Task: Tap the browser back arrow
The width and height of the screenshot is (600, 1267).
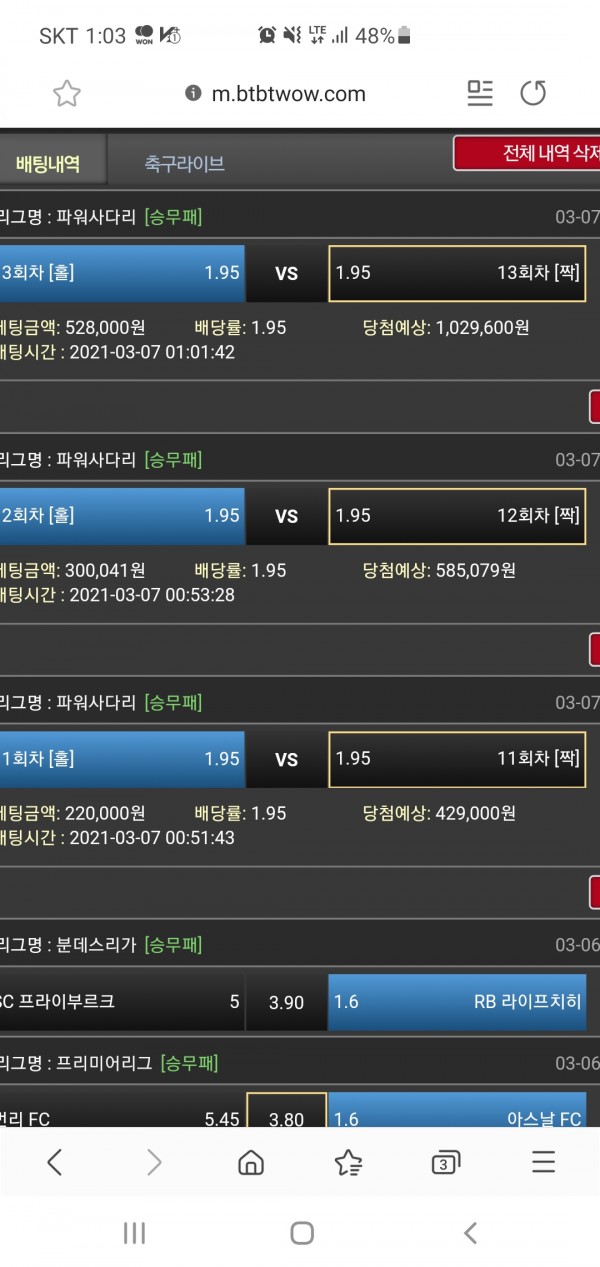Action: (x=55, y=1161)
